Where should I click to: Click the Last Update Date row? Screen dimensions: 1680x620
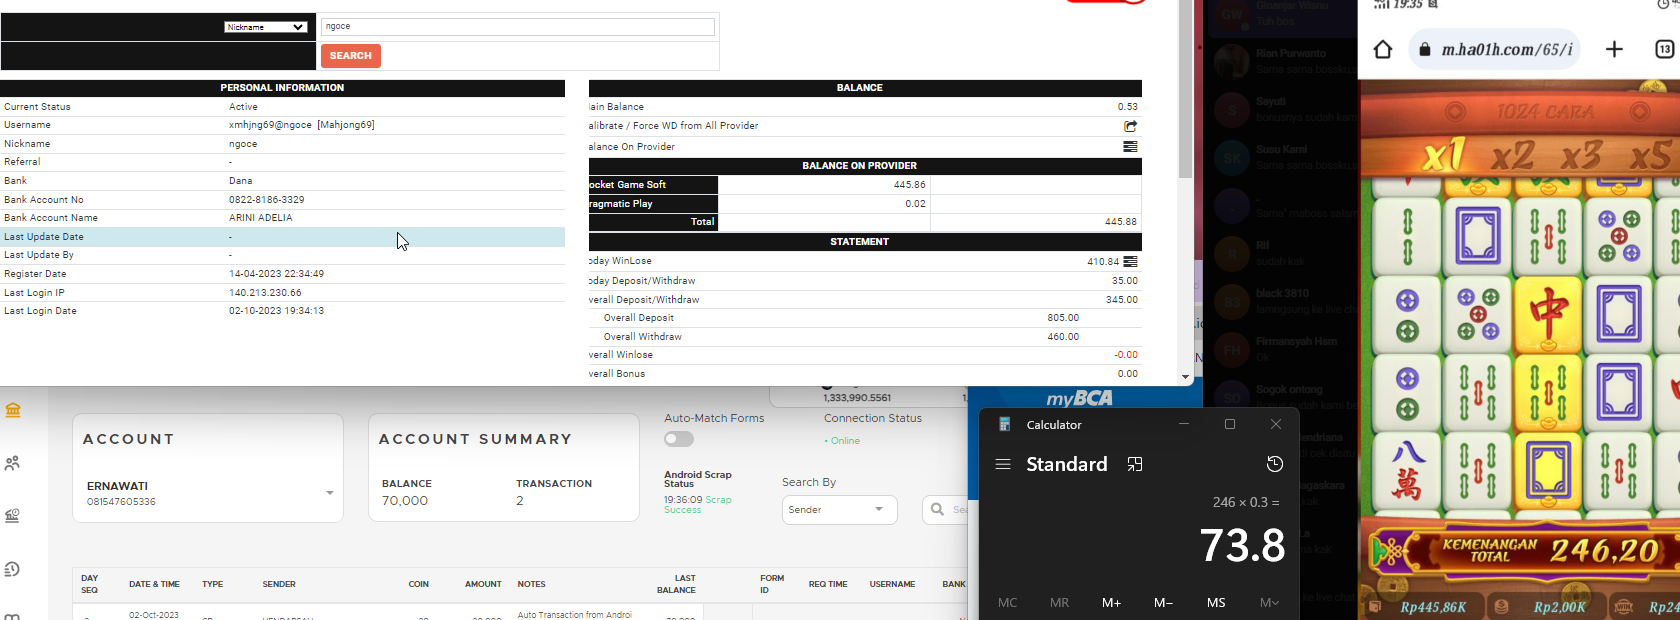pos(282,237)
